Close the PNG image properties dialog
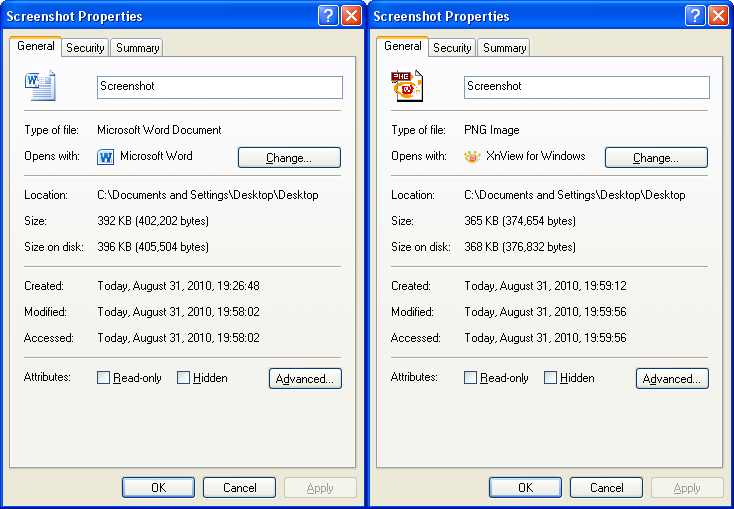Image resolution: width=734 pixels, height=509 pixels. 719,16
